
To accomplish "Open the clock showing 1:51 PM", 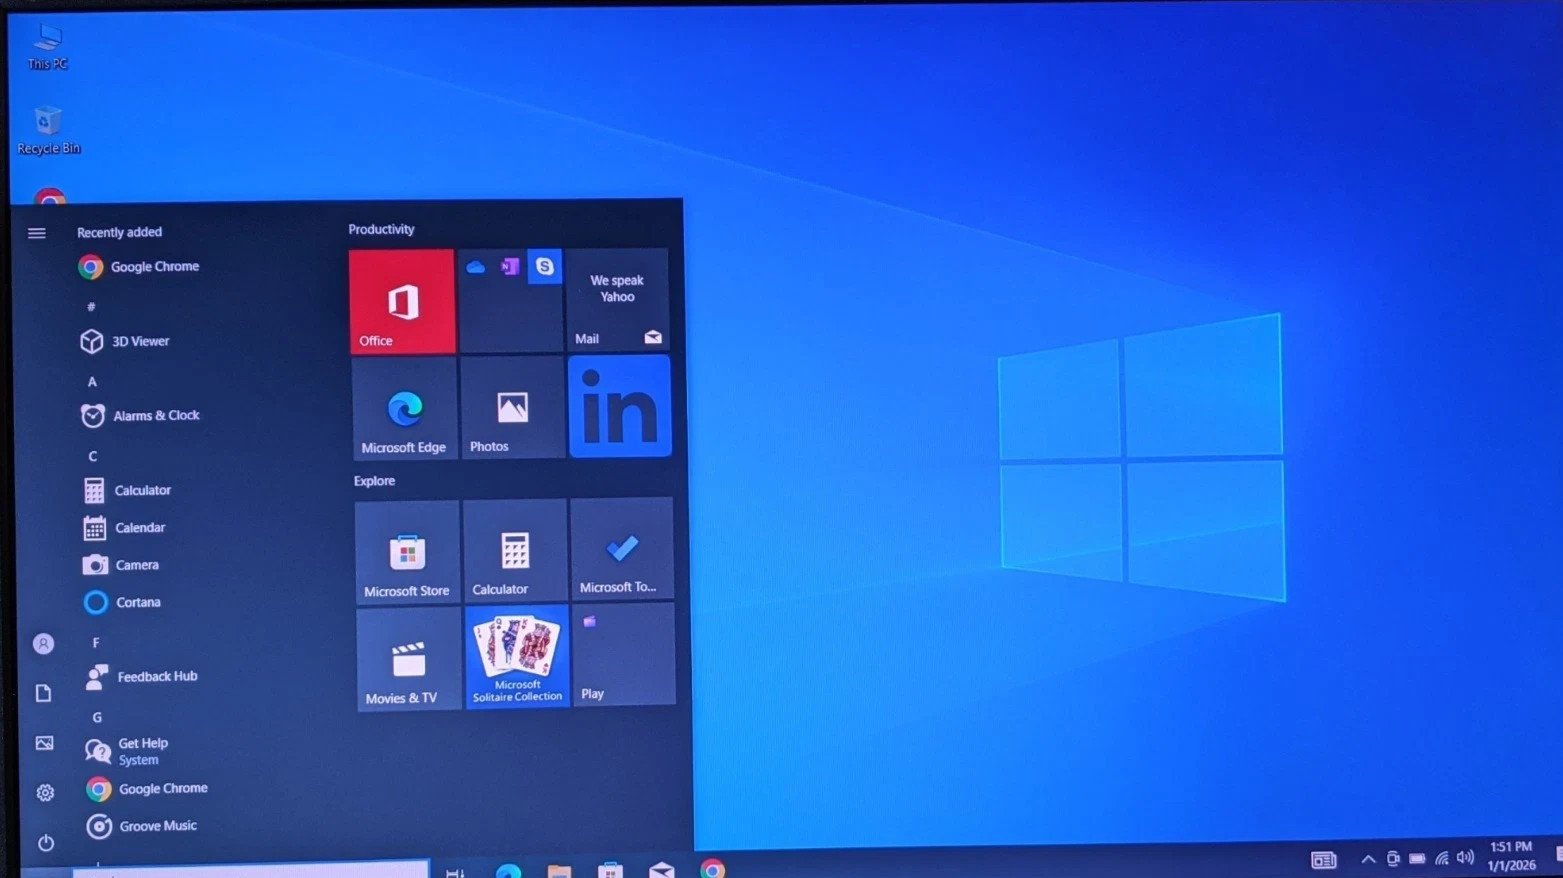I will (1511, 856).
